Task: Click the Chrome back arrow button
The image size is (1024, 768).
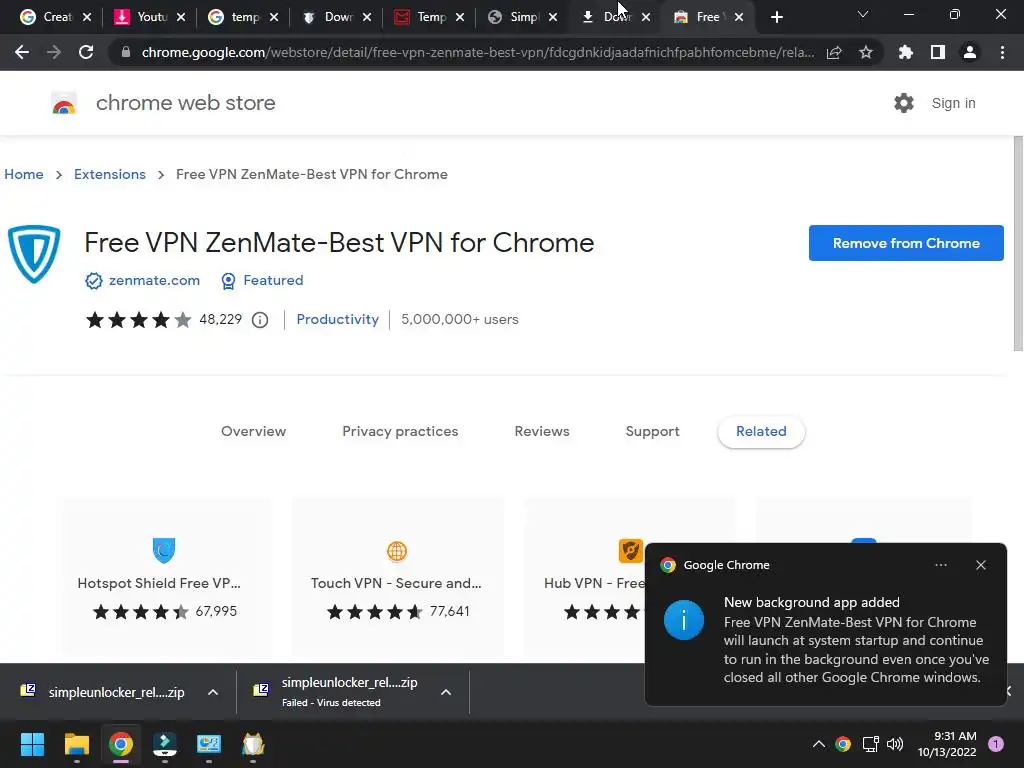Action: point(22,52)
